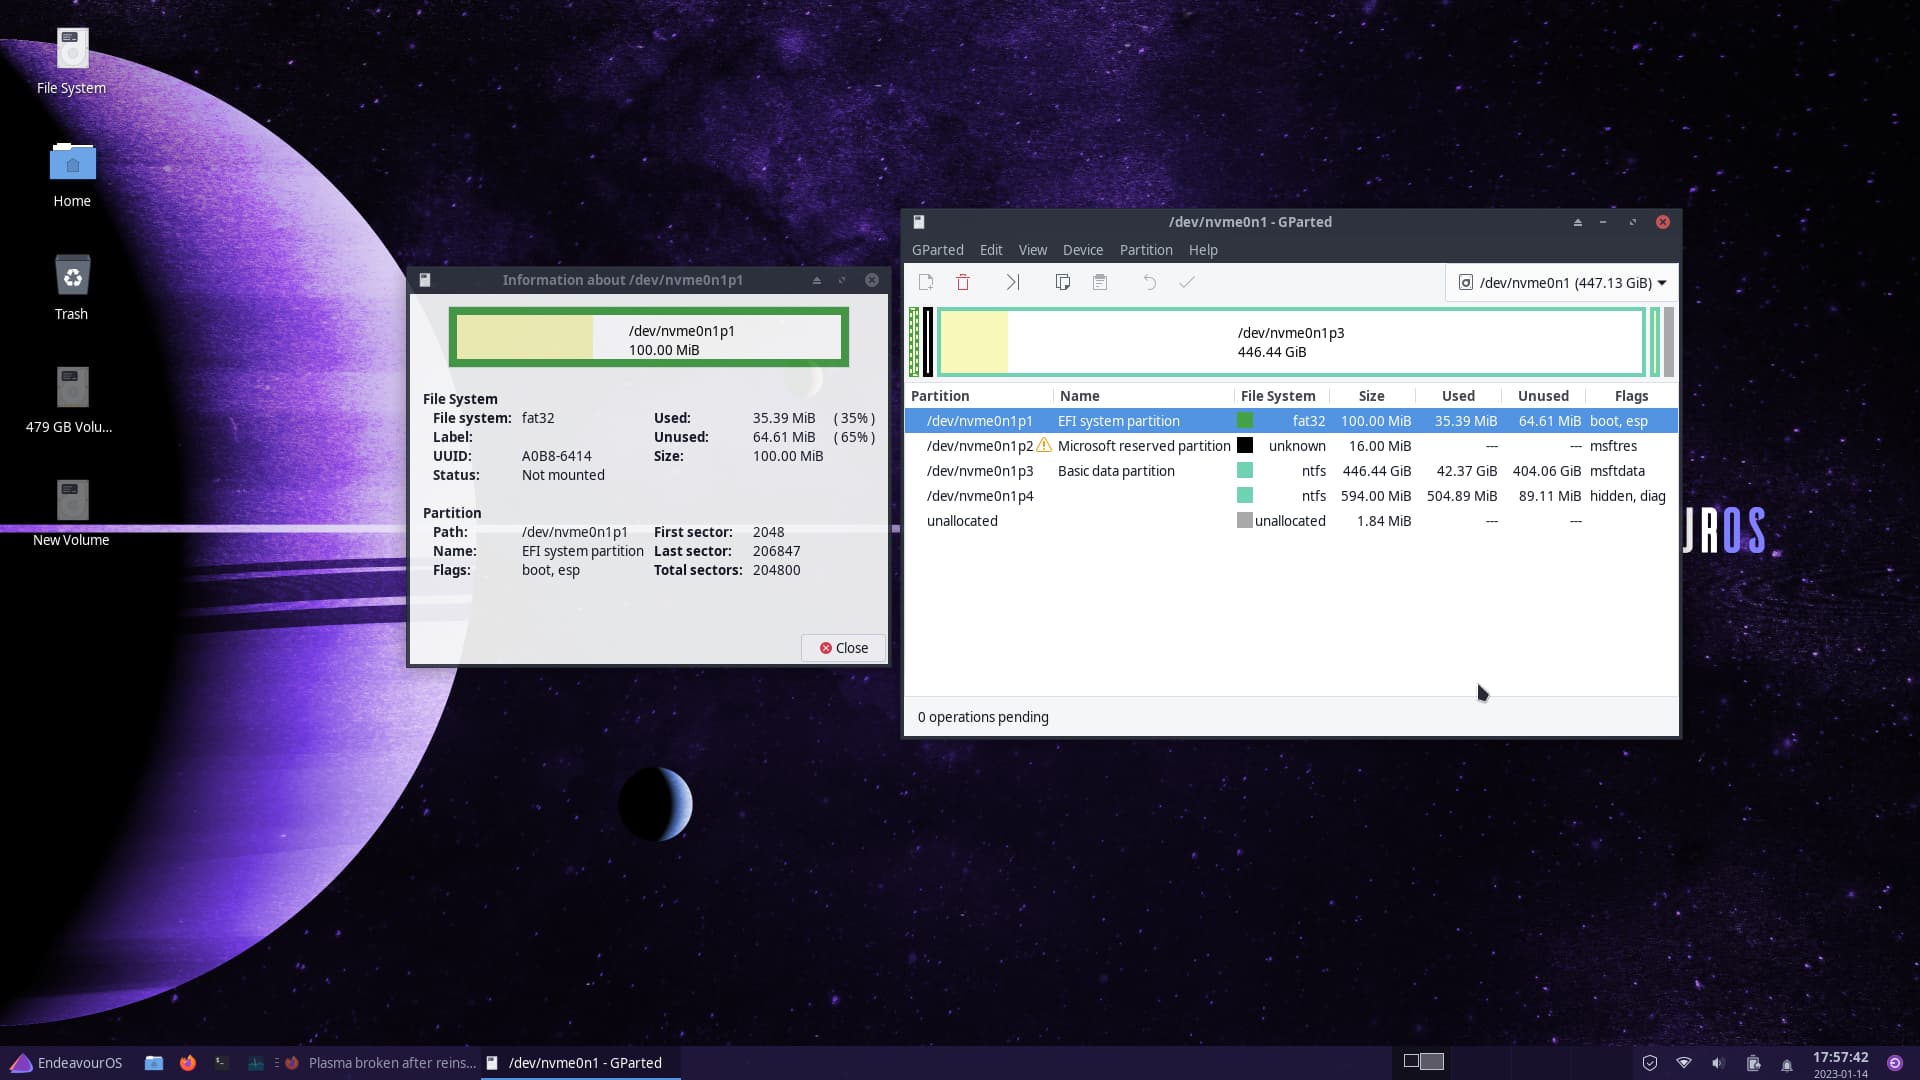
Task: Click the clock showing 17:57:42
Action: tap(1840, 1057)
